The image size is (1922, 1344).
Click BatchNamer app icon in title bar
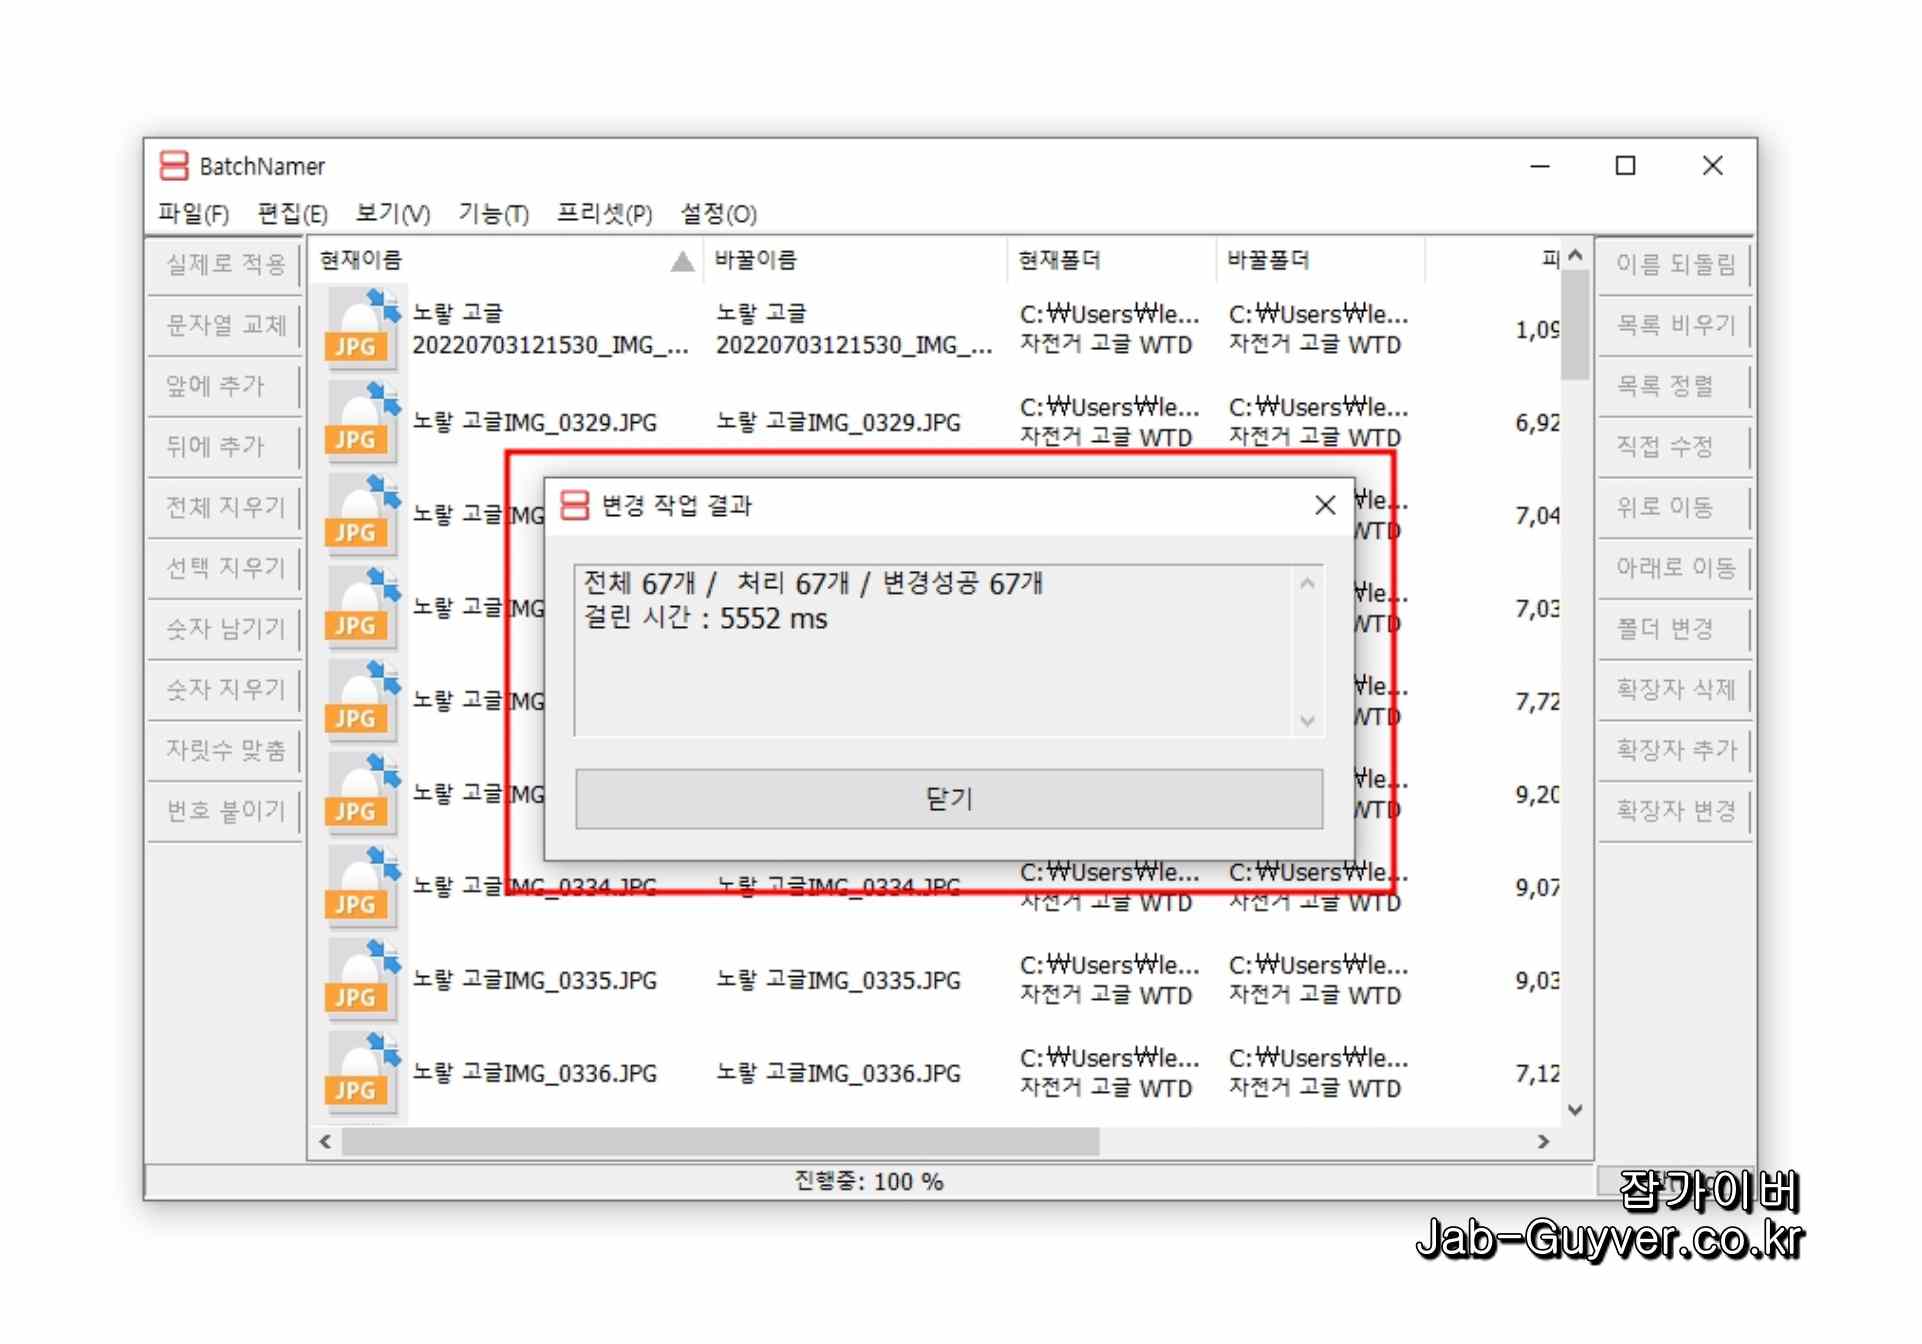pyautogui.click(x=174, y=166)
